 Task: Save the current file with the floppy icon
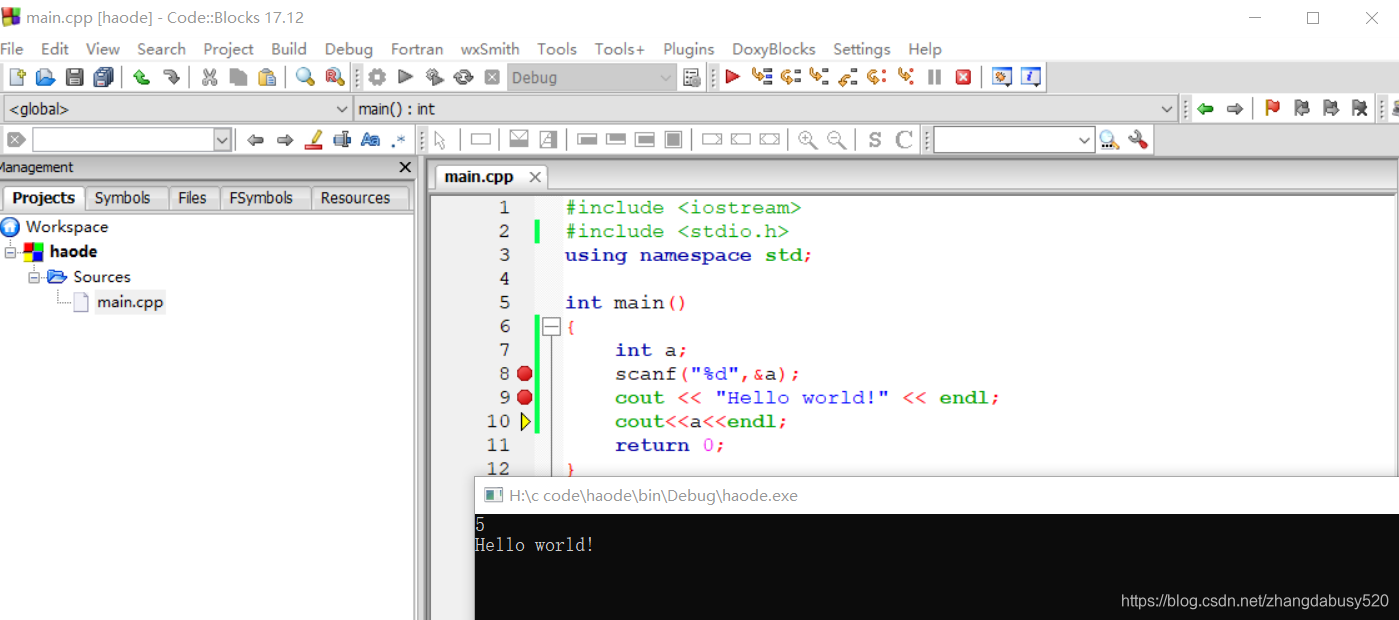coord(74,77)
